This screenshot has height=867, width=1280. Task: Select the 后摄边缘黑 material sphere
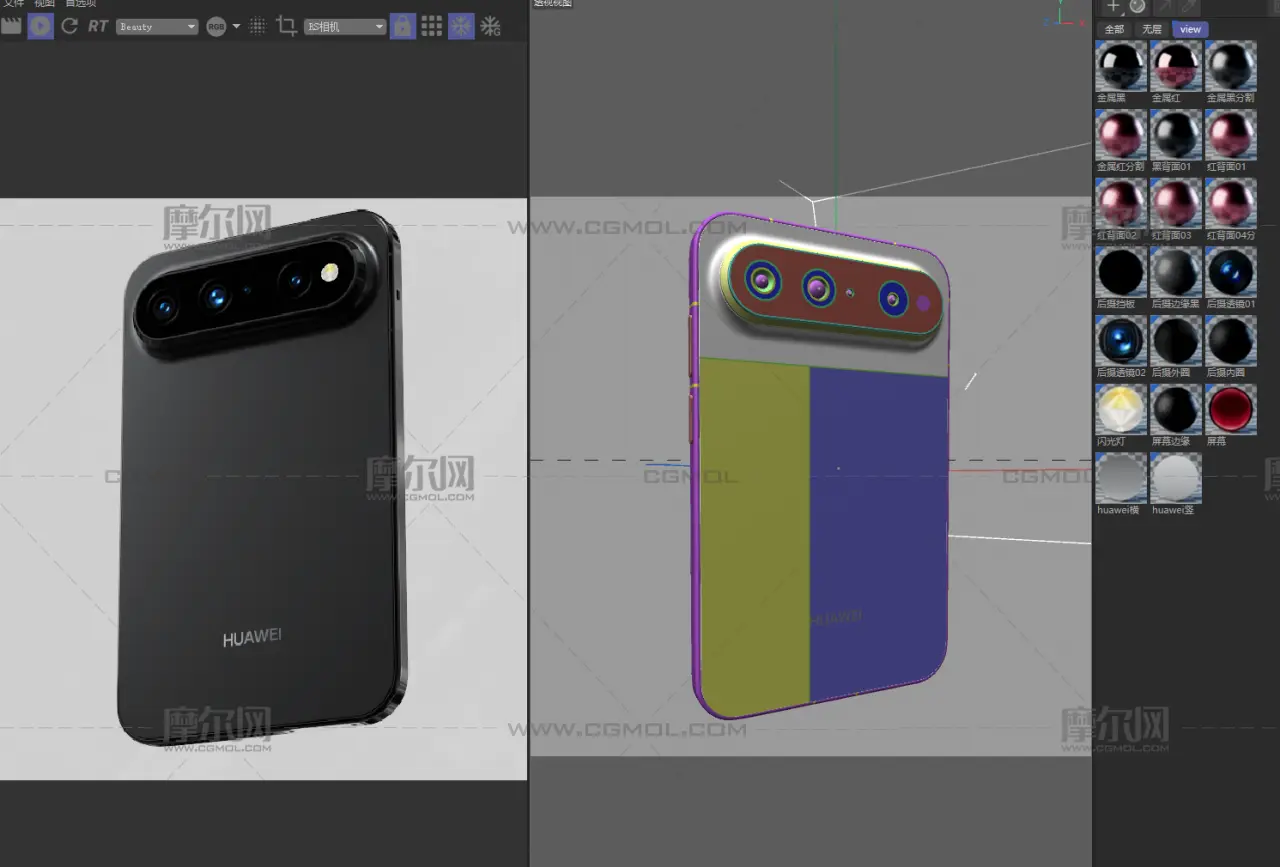[x=1176, y=272]
